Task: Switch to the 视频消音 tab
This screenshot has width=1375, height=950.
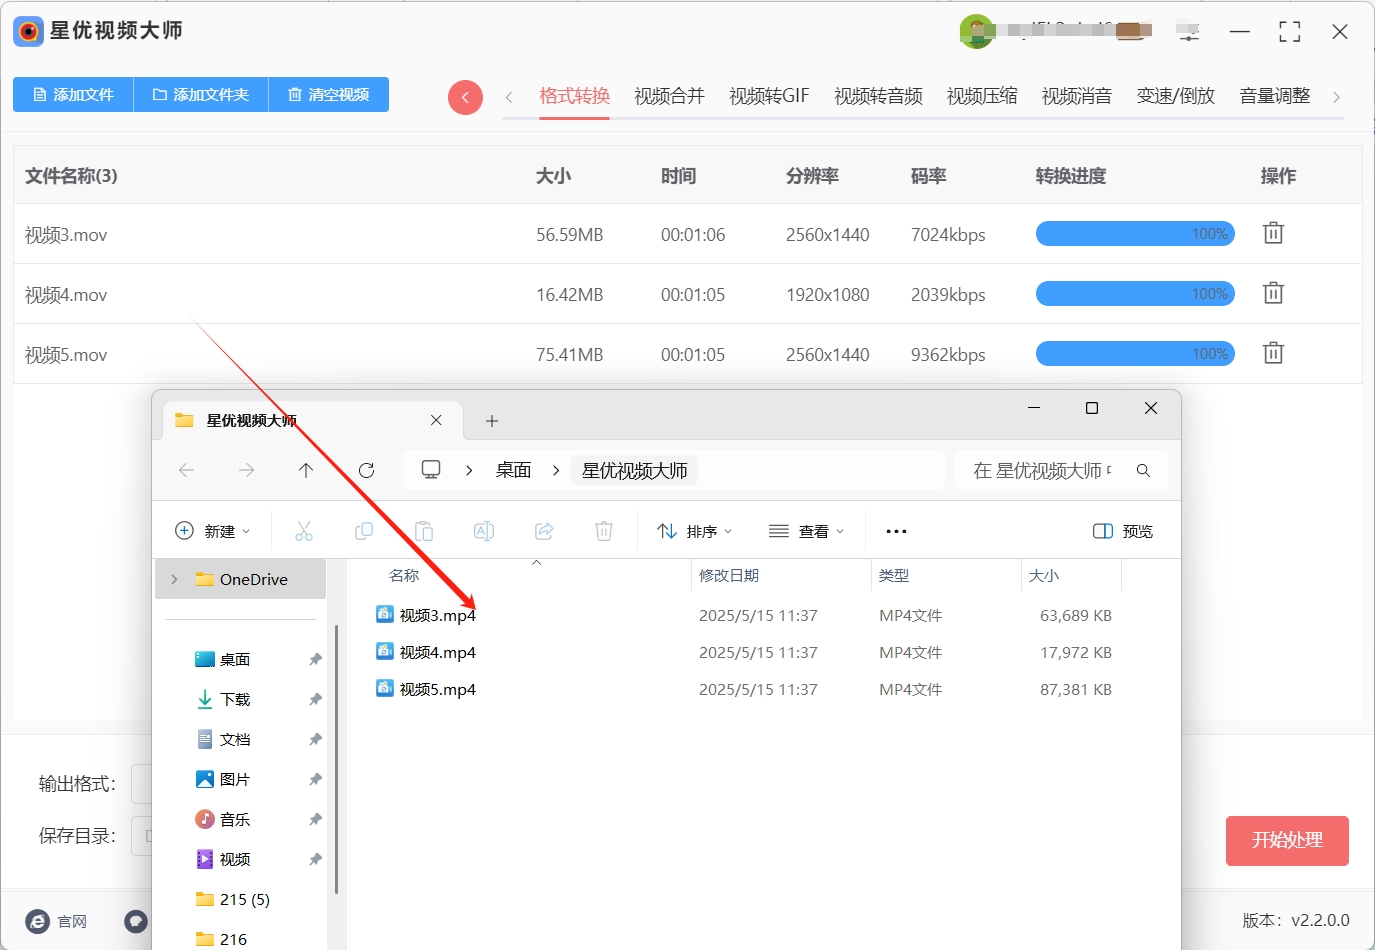Action: coord(1077,96)
